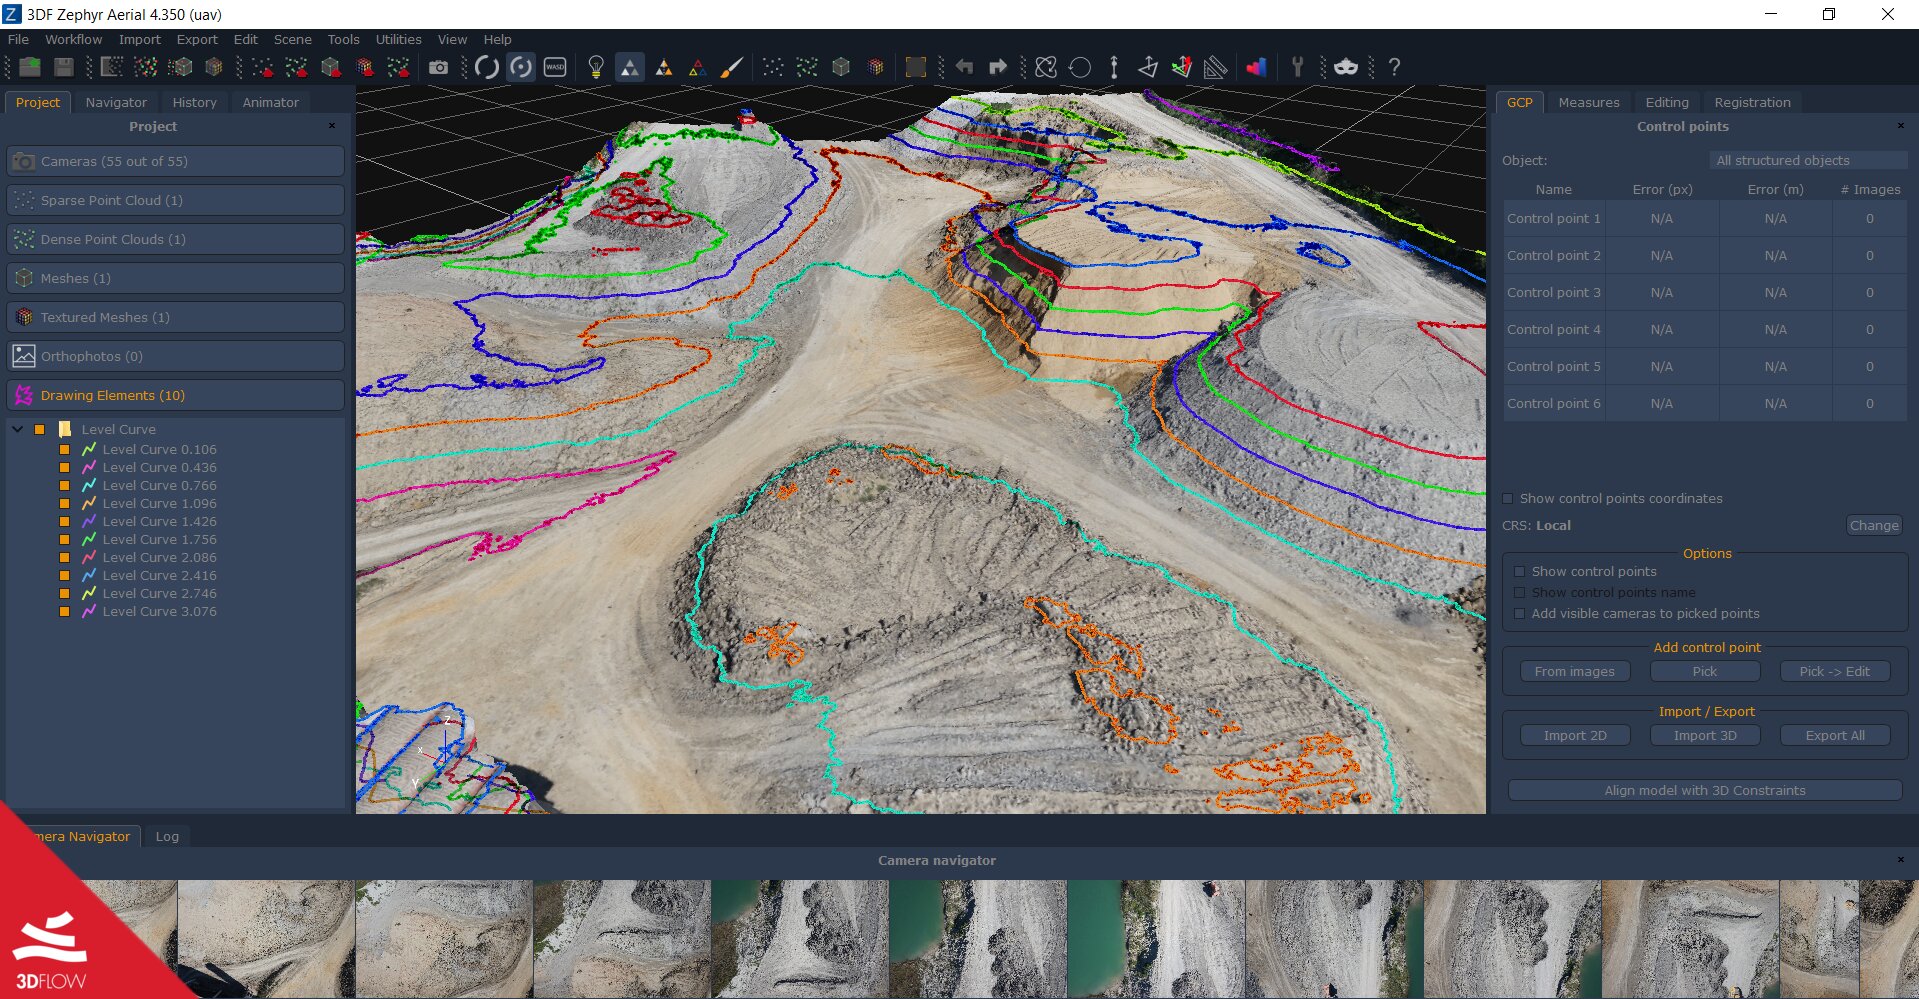The image size is (1919, 999).
Task: Open the Workflow menu
Action: [73, 39]
